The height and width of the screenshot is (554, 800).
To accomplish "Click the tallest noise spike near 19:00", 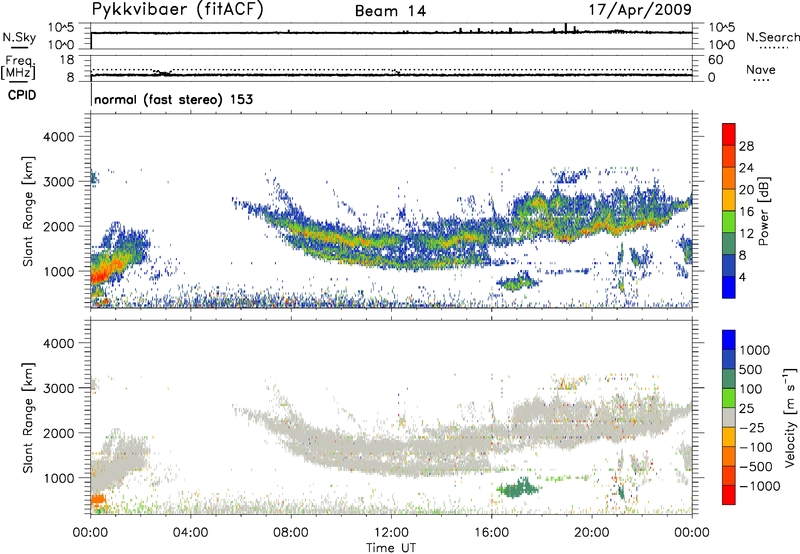I will (x=566, y=28).
